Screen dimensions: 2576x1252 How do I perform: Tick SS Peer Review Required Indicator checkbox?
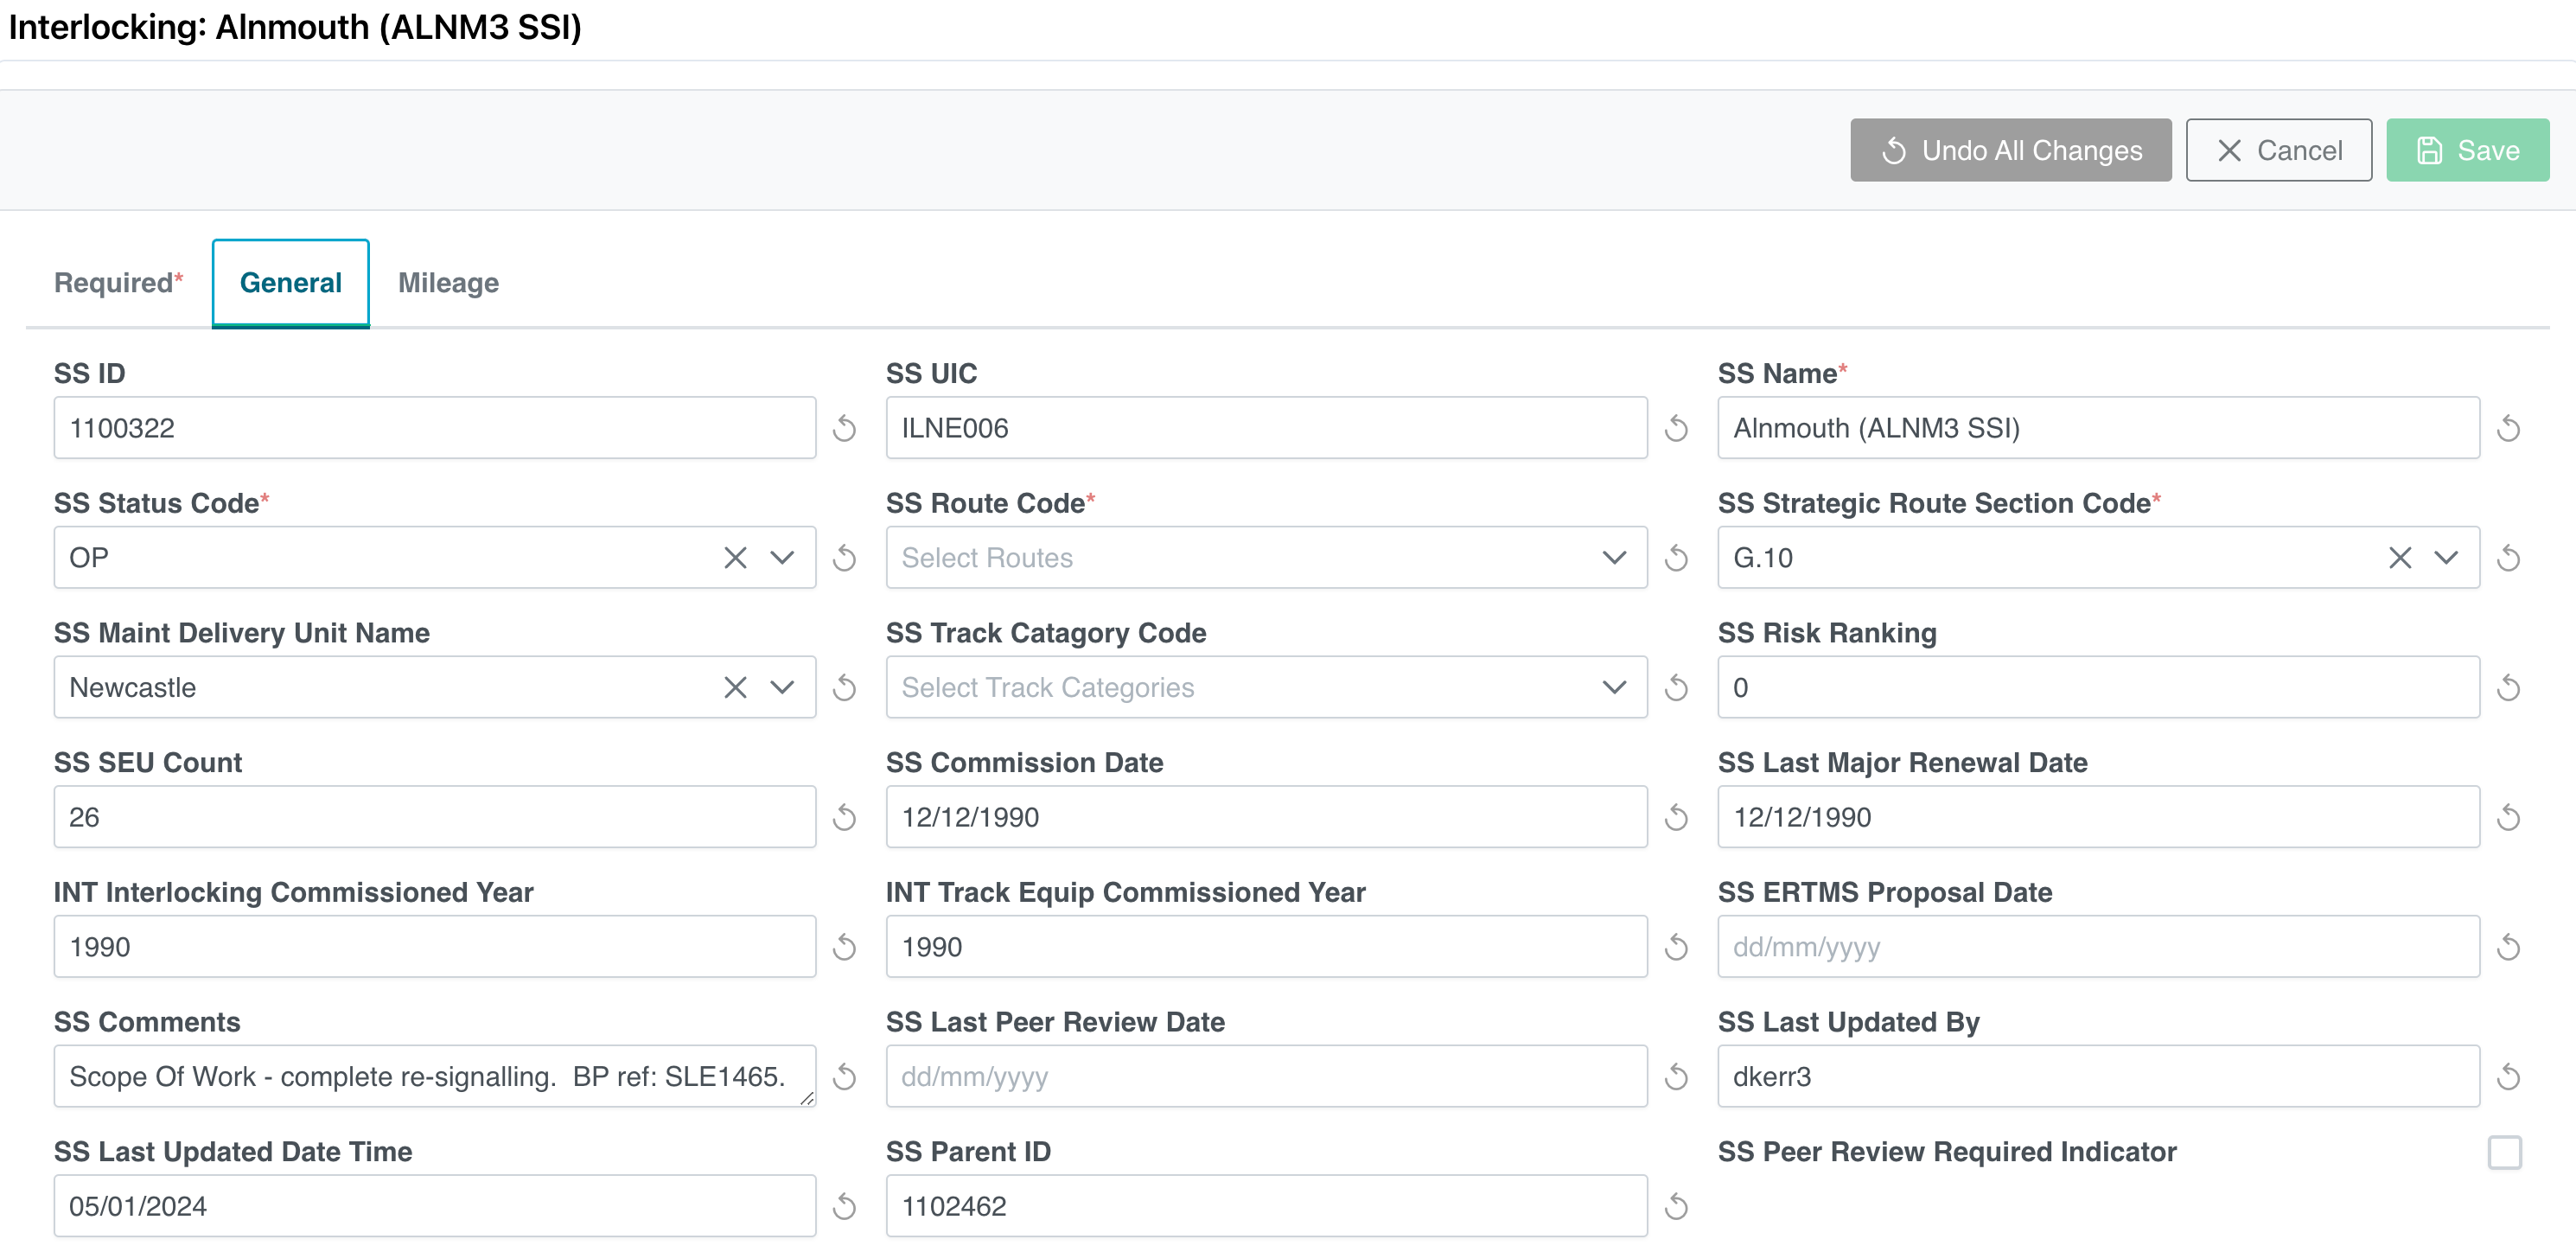coord(2505,1152)
